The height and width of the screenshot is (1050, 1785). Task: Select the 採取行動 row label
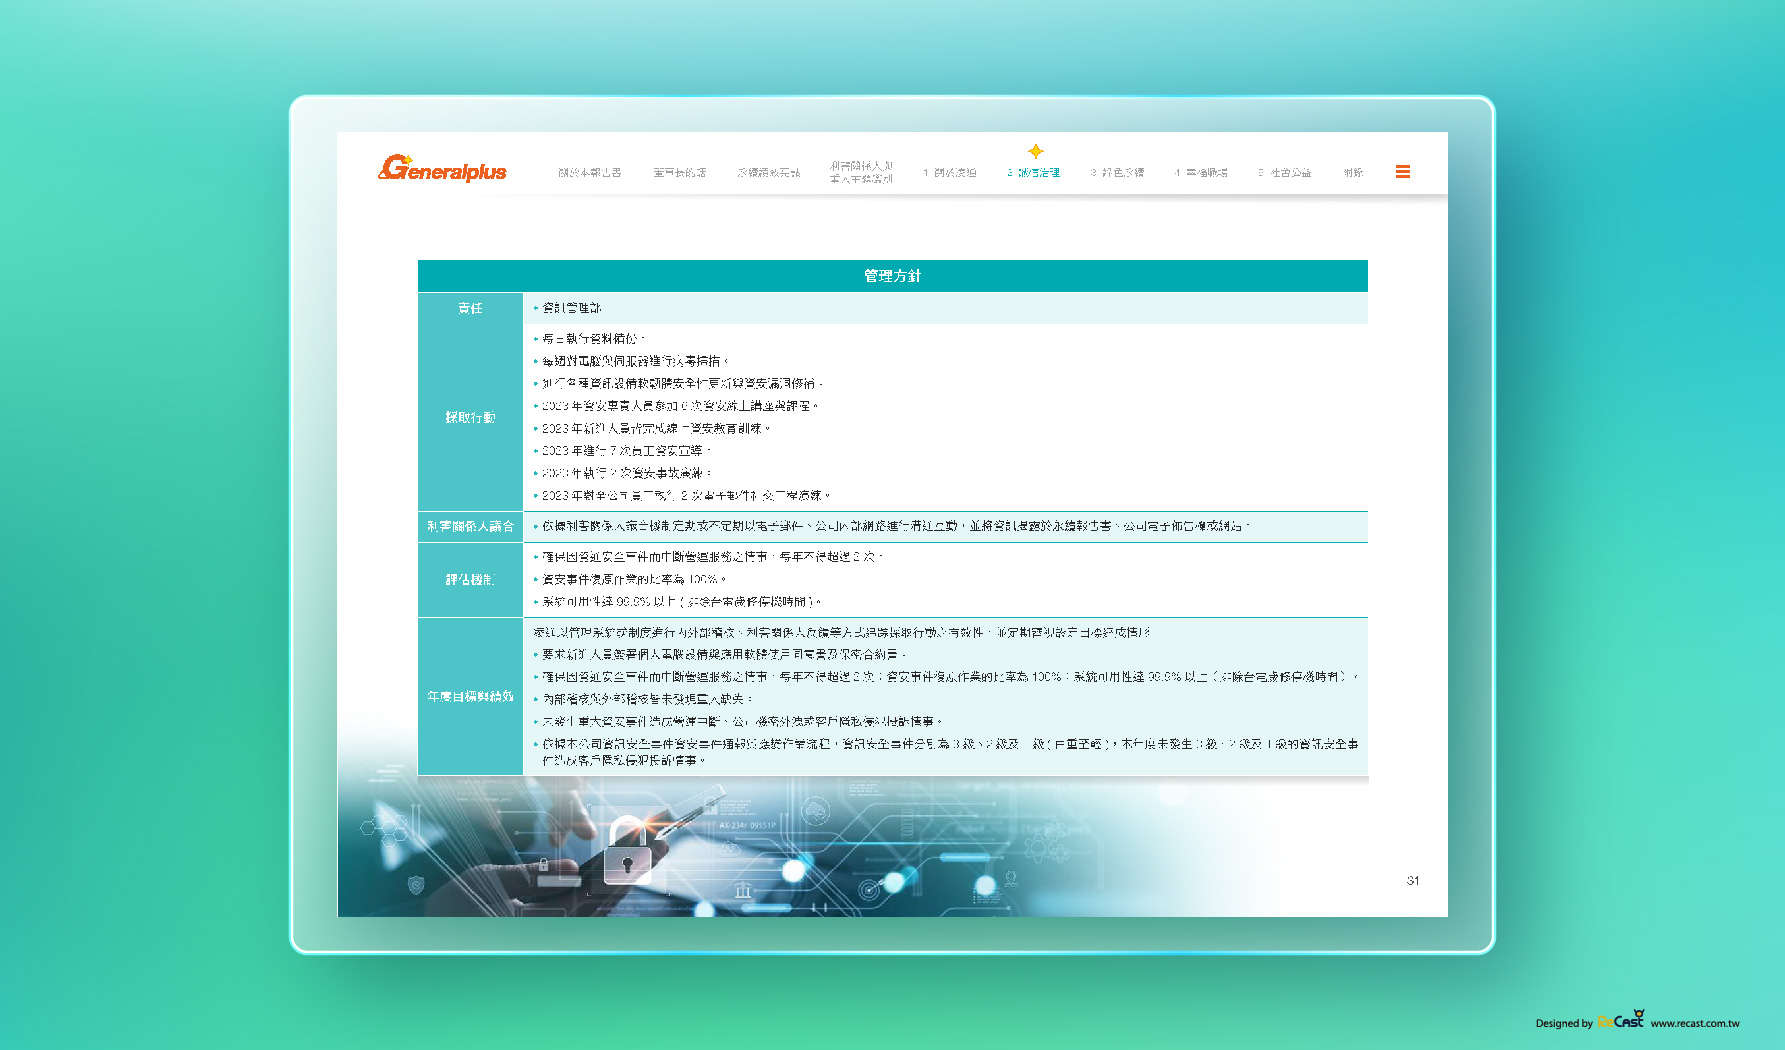tap(470, 418)
